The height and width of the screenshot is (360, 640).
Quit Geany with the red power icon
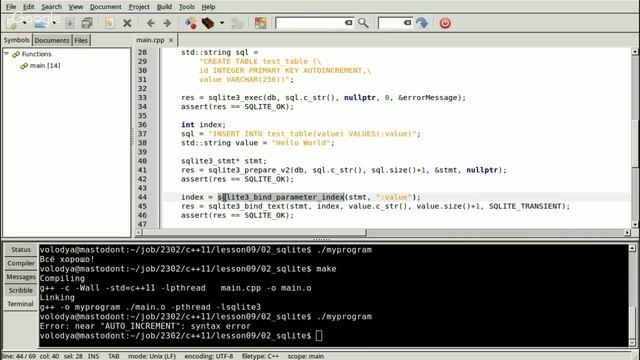tap(445, 23)
